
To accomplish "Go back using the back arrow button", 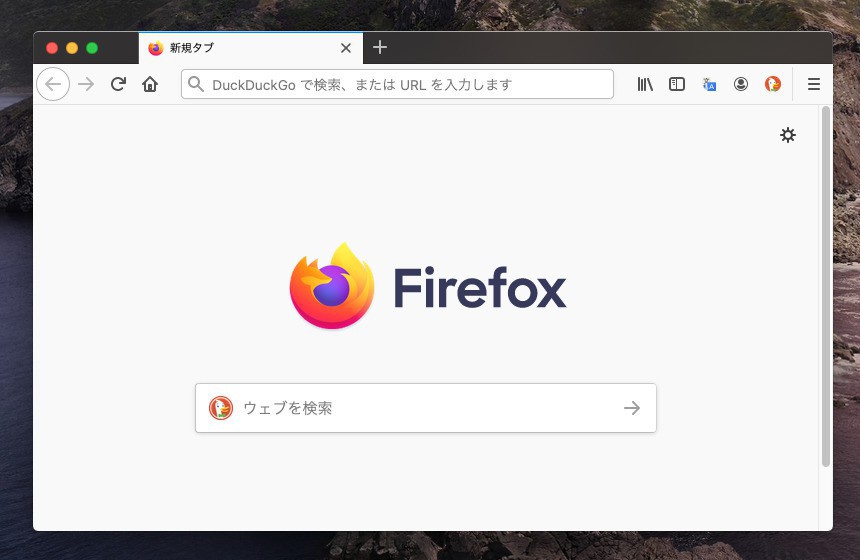I will point(53,84).
